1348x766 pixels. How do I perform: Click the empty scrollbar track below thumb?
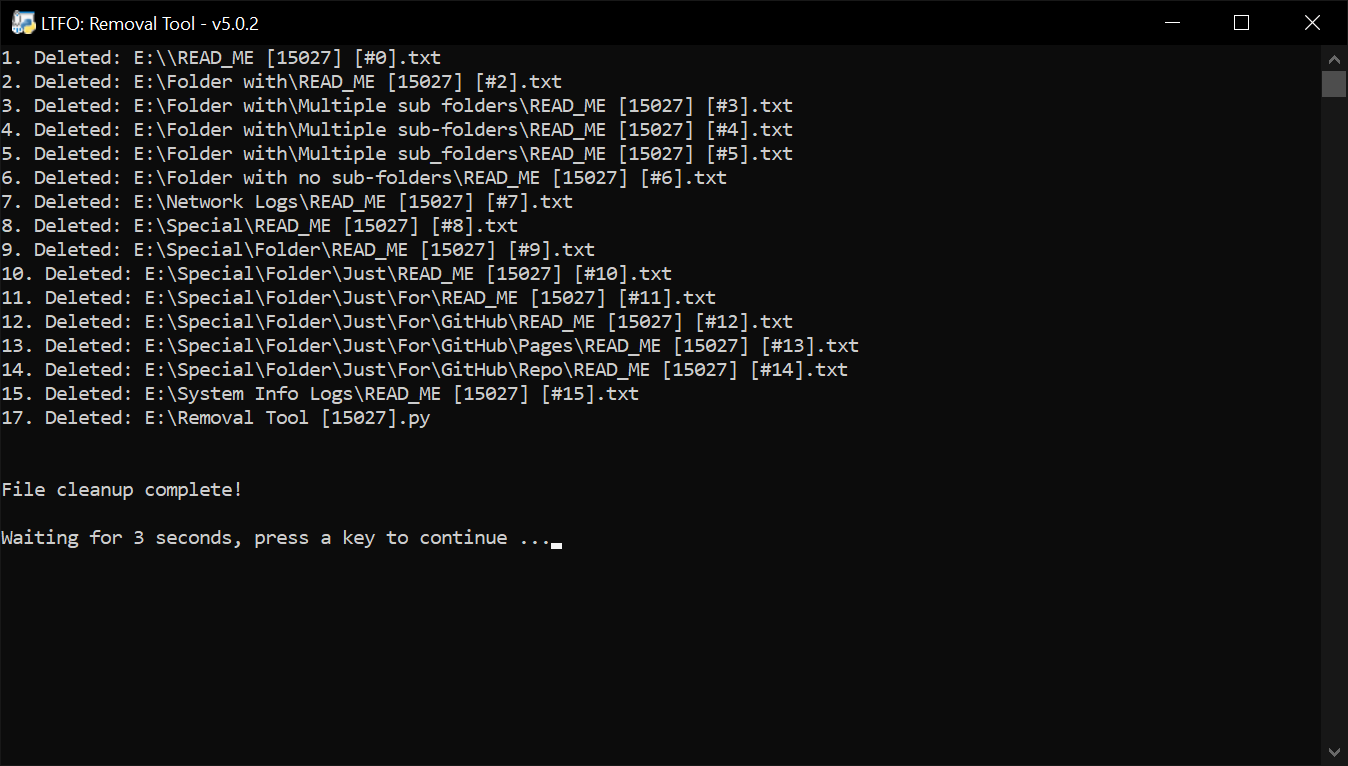click(x=1334, y=418)
